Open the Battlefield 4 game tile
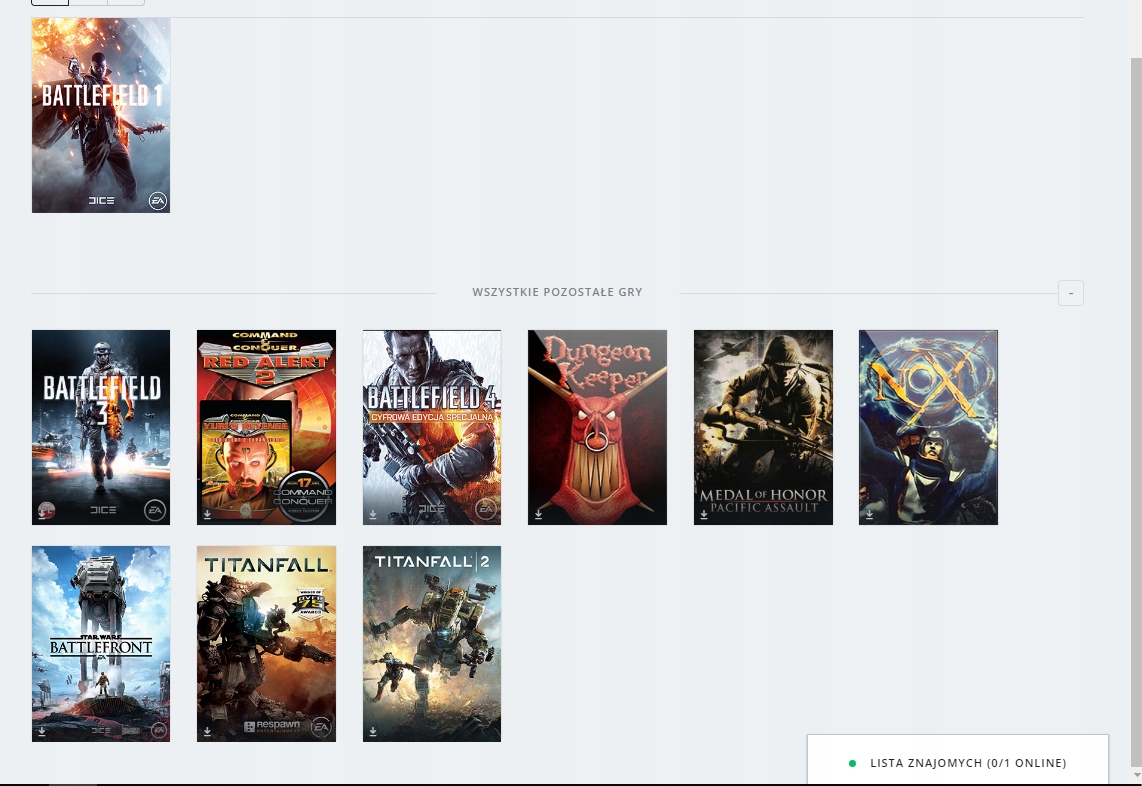The width and height of the screenshot is (1142, 786). point(432,427)
